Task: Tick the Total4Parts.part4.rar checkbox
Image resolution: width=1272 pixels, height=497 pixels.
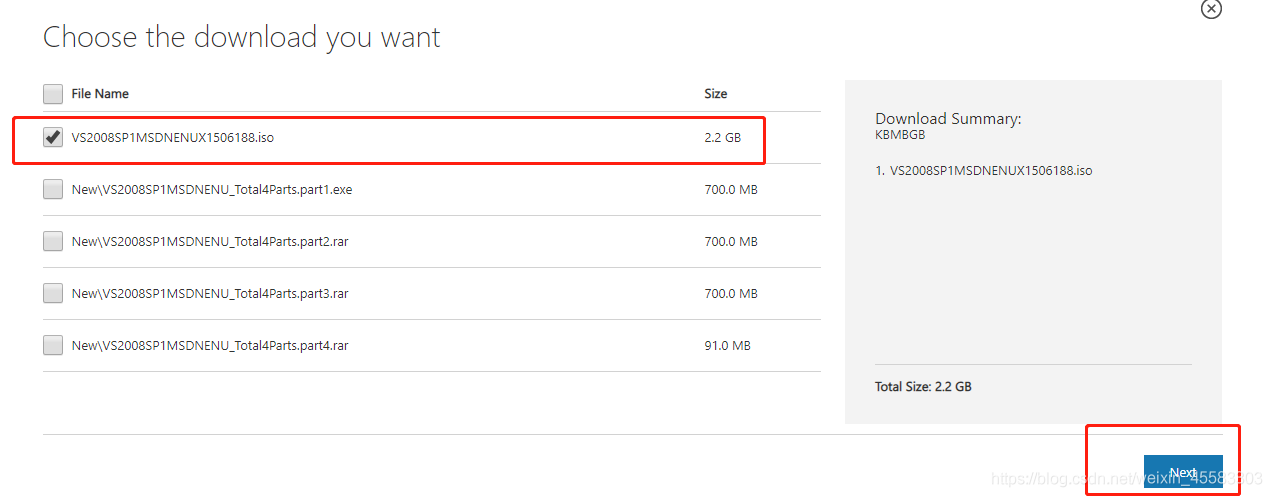Action: pos(53,346)
